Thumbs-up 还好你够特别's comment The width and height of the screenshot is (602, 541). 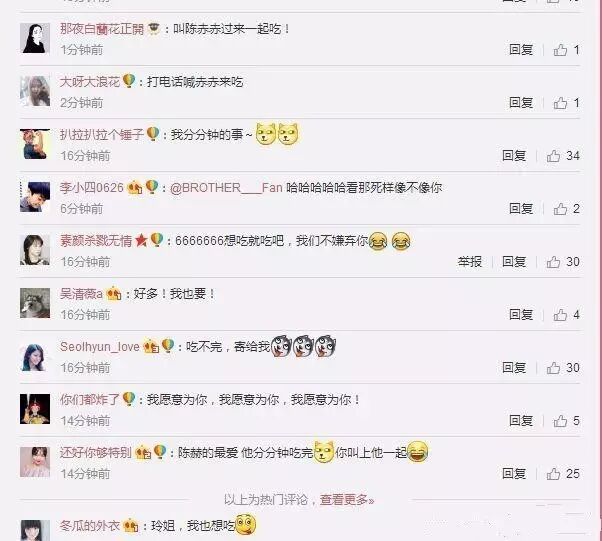pyautogui.click(x=553, y=474)
